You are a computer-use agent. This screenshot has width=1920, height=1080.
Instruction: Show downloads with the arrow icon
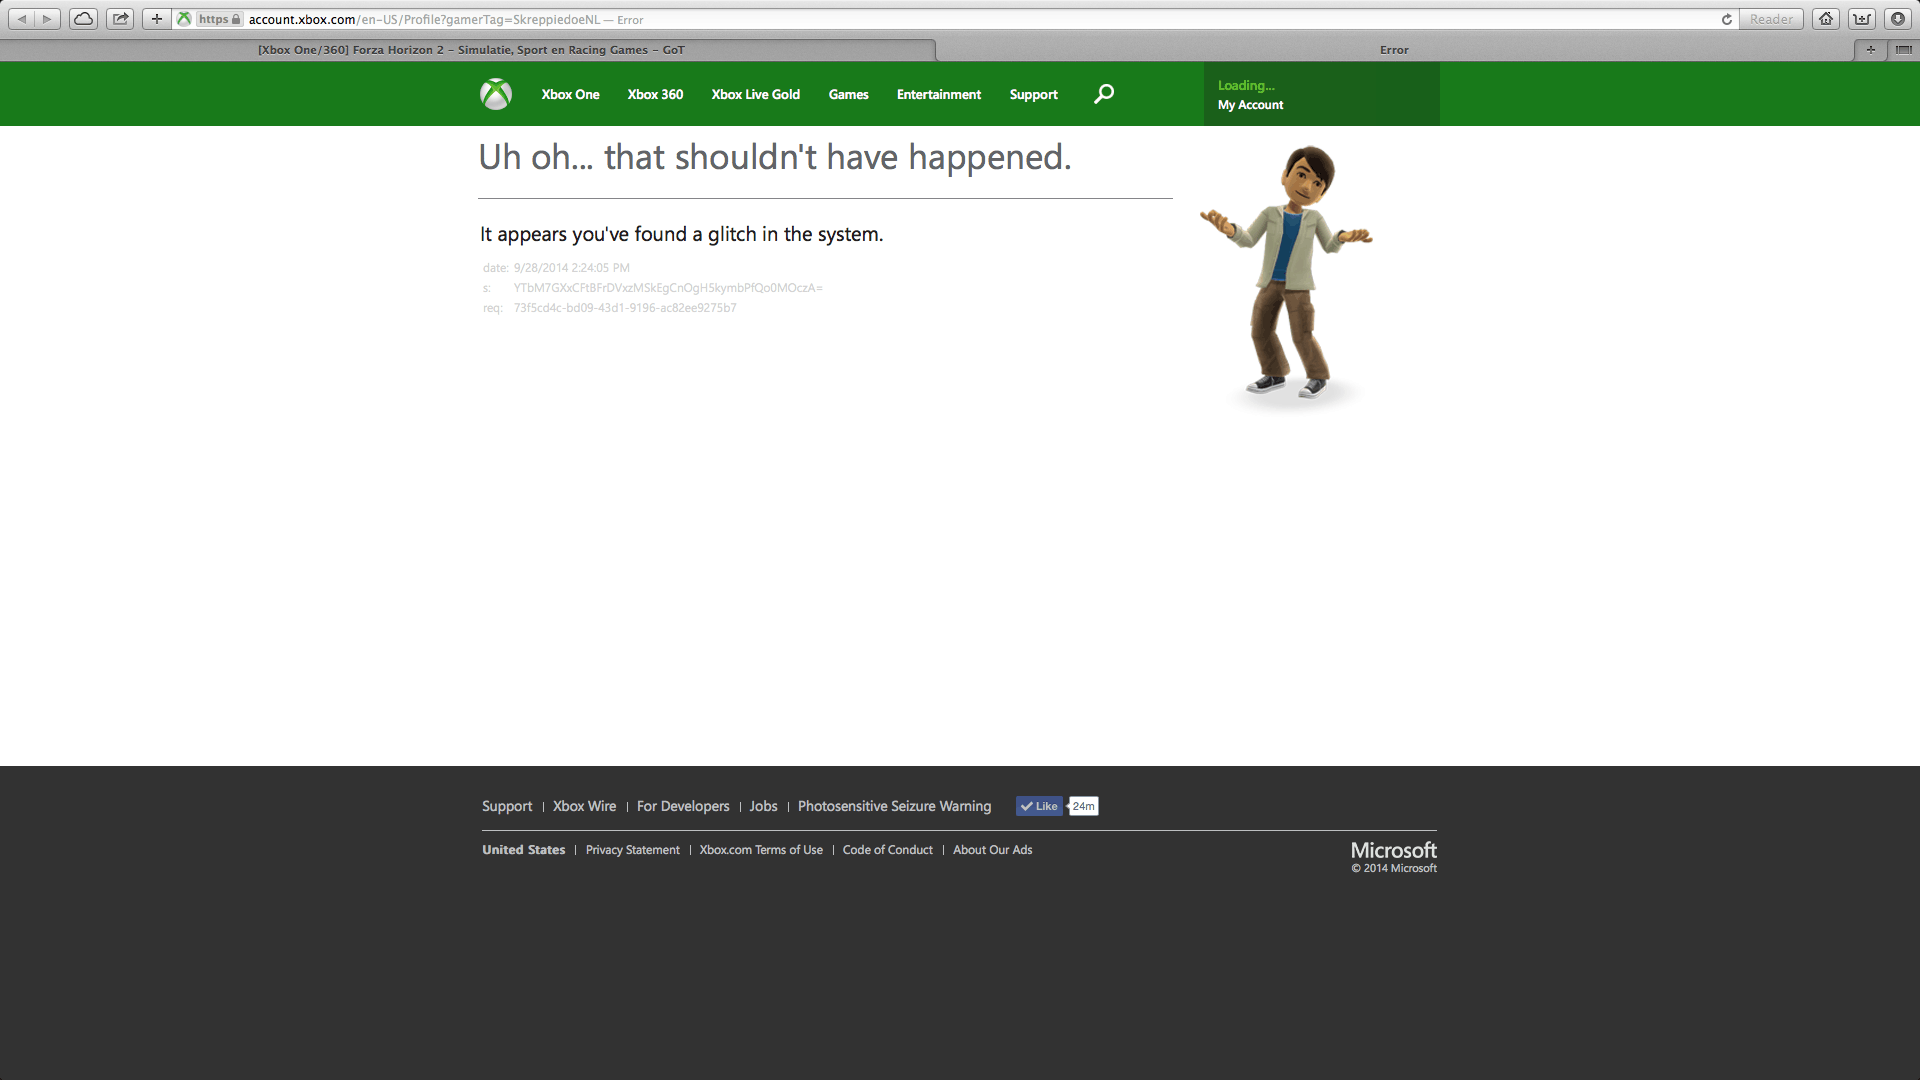(1897, 19)
